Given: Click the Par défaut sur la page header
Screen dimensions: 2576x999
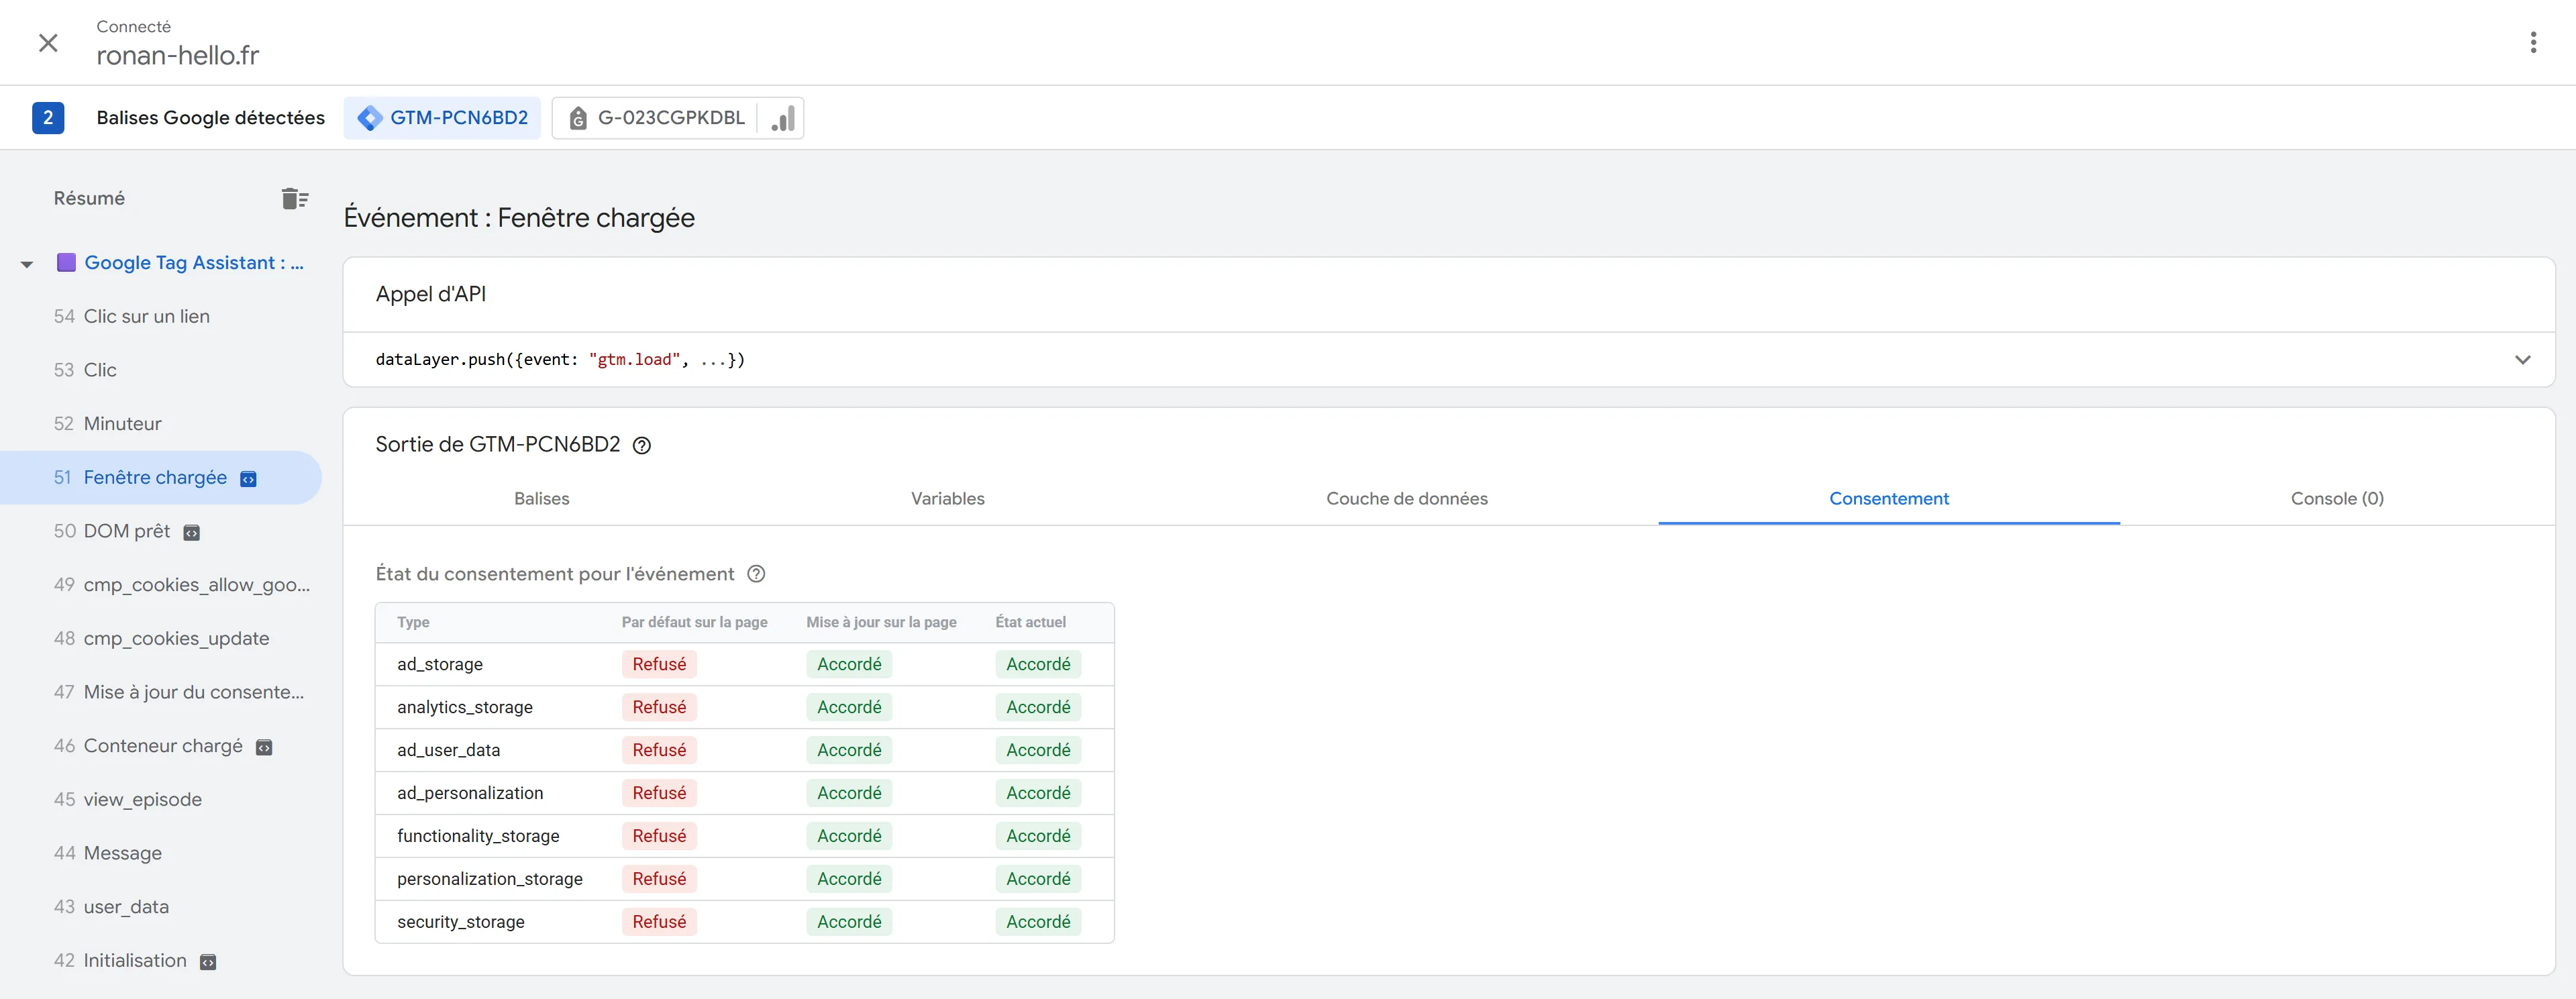Looking at the screenshot, I should (x=695, y=622).
